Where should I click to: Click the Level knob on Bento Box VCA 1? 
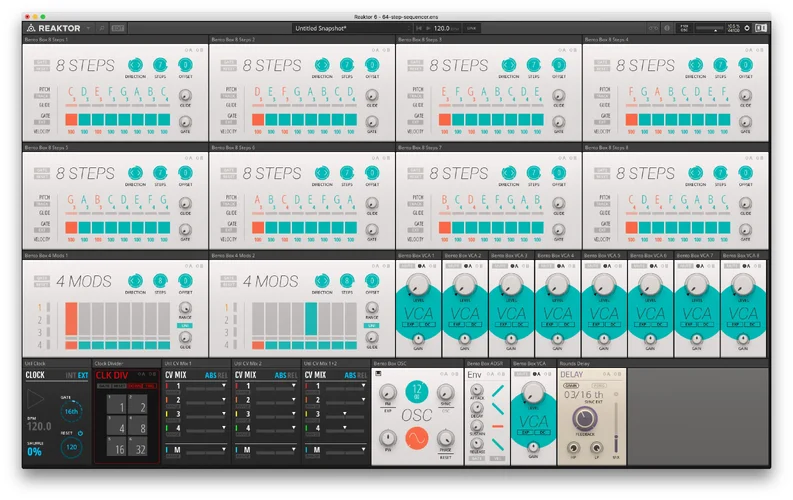tap(418, 286)
